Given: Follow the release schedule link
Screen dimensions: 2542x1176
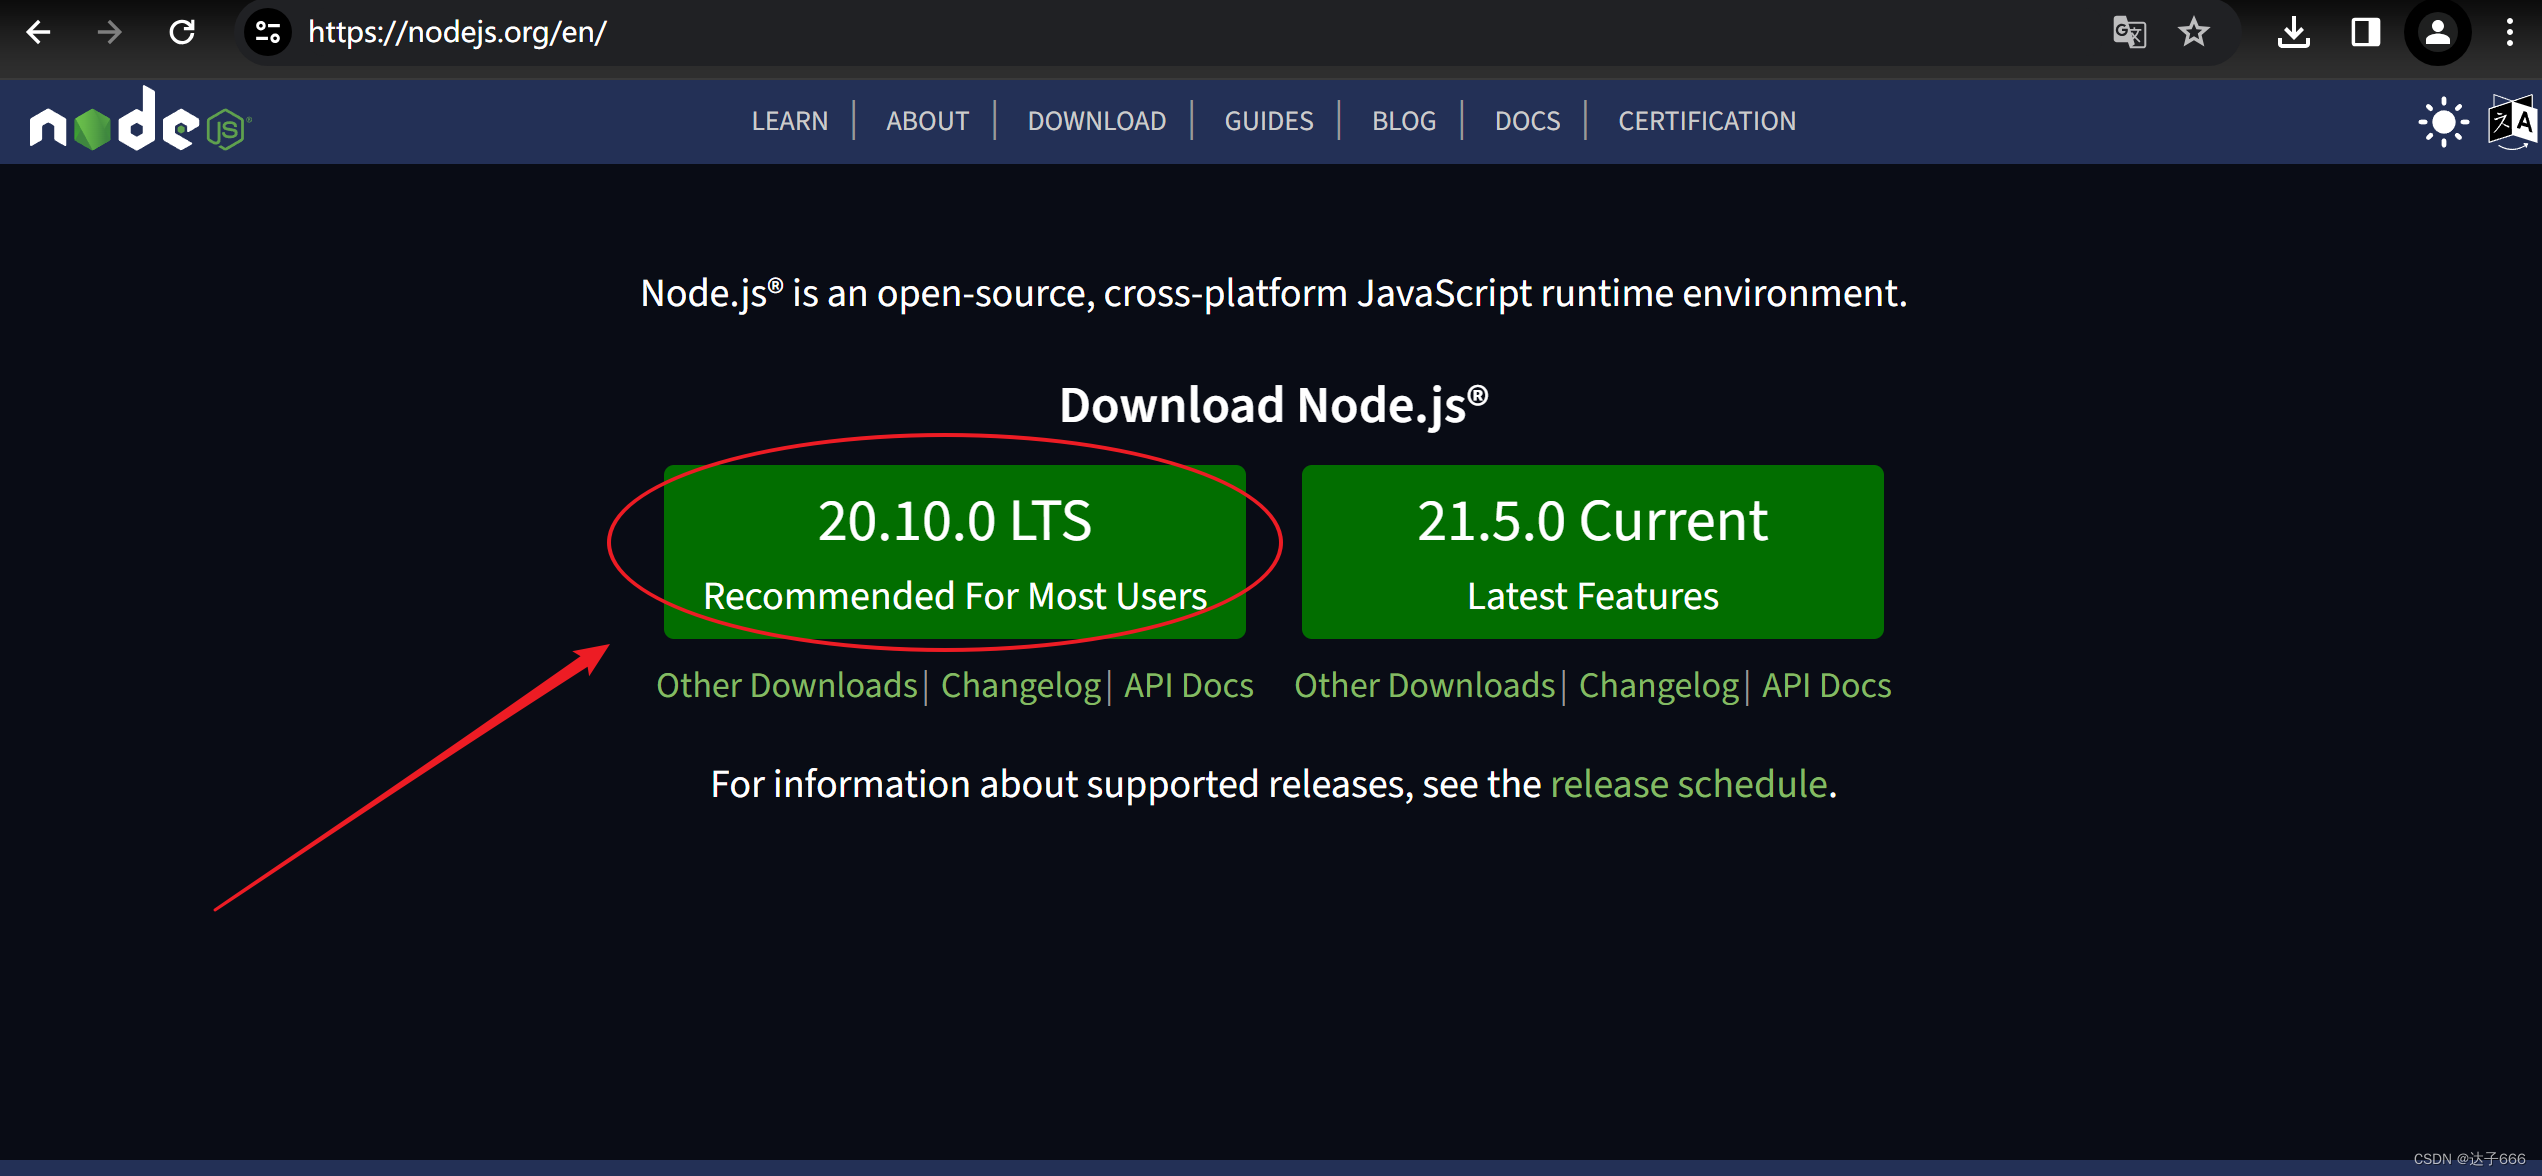Looking at the screenshot, I should (1689, 784).
